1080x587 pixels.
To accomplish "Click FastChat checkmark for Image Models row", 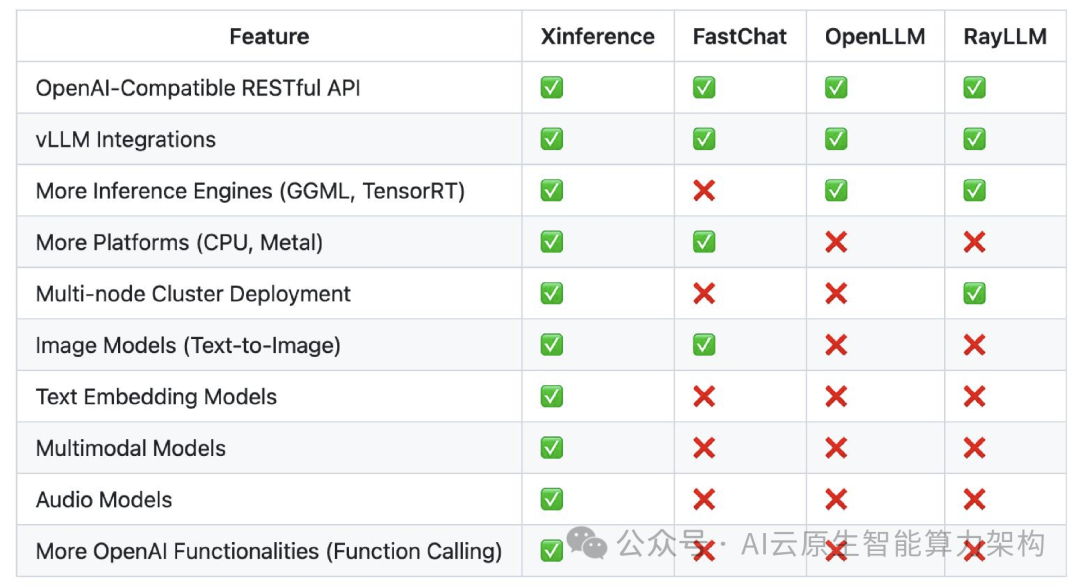I will [x=704, y=345].
